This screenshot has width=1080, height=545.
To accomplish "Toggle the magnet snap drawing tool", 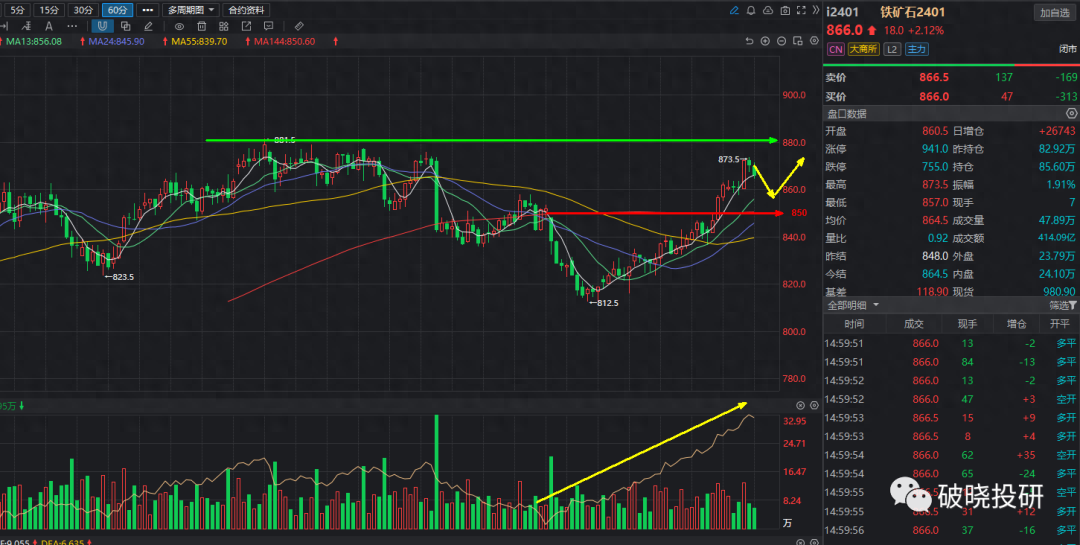I will tap(101, 25).
